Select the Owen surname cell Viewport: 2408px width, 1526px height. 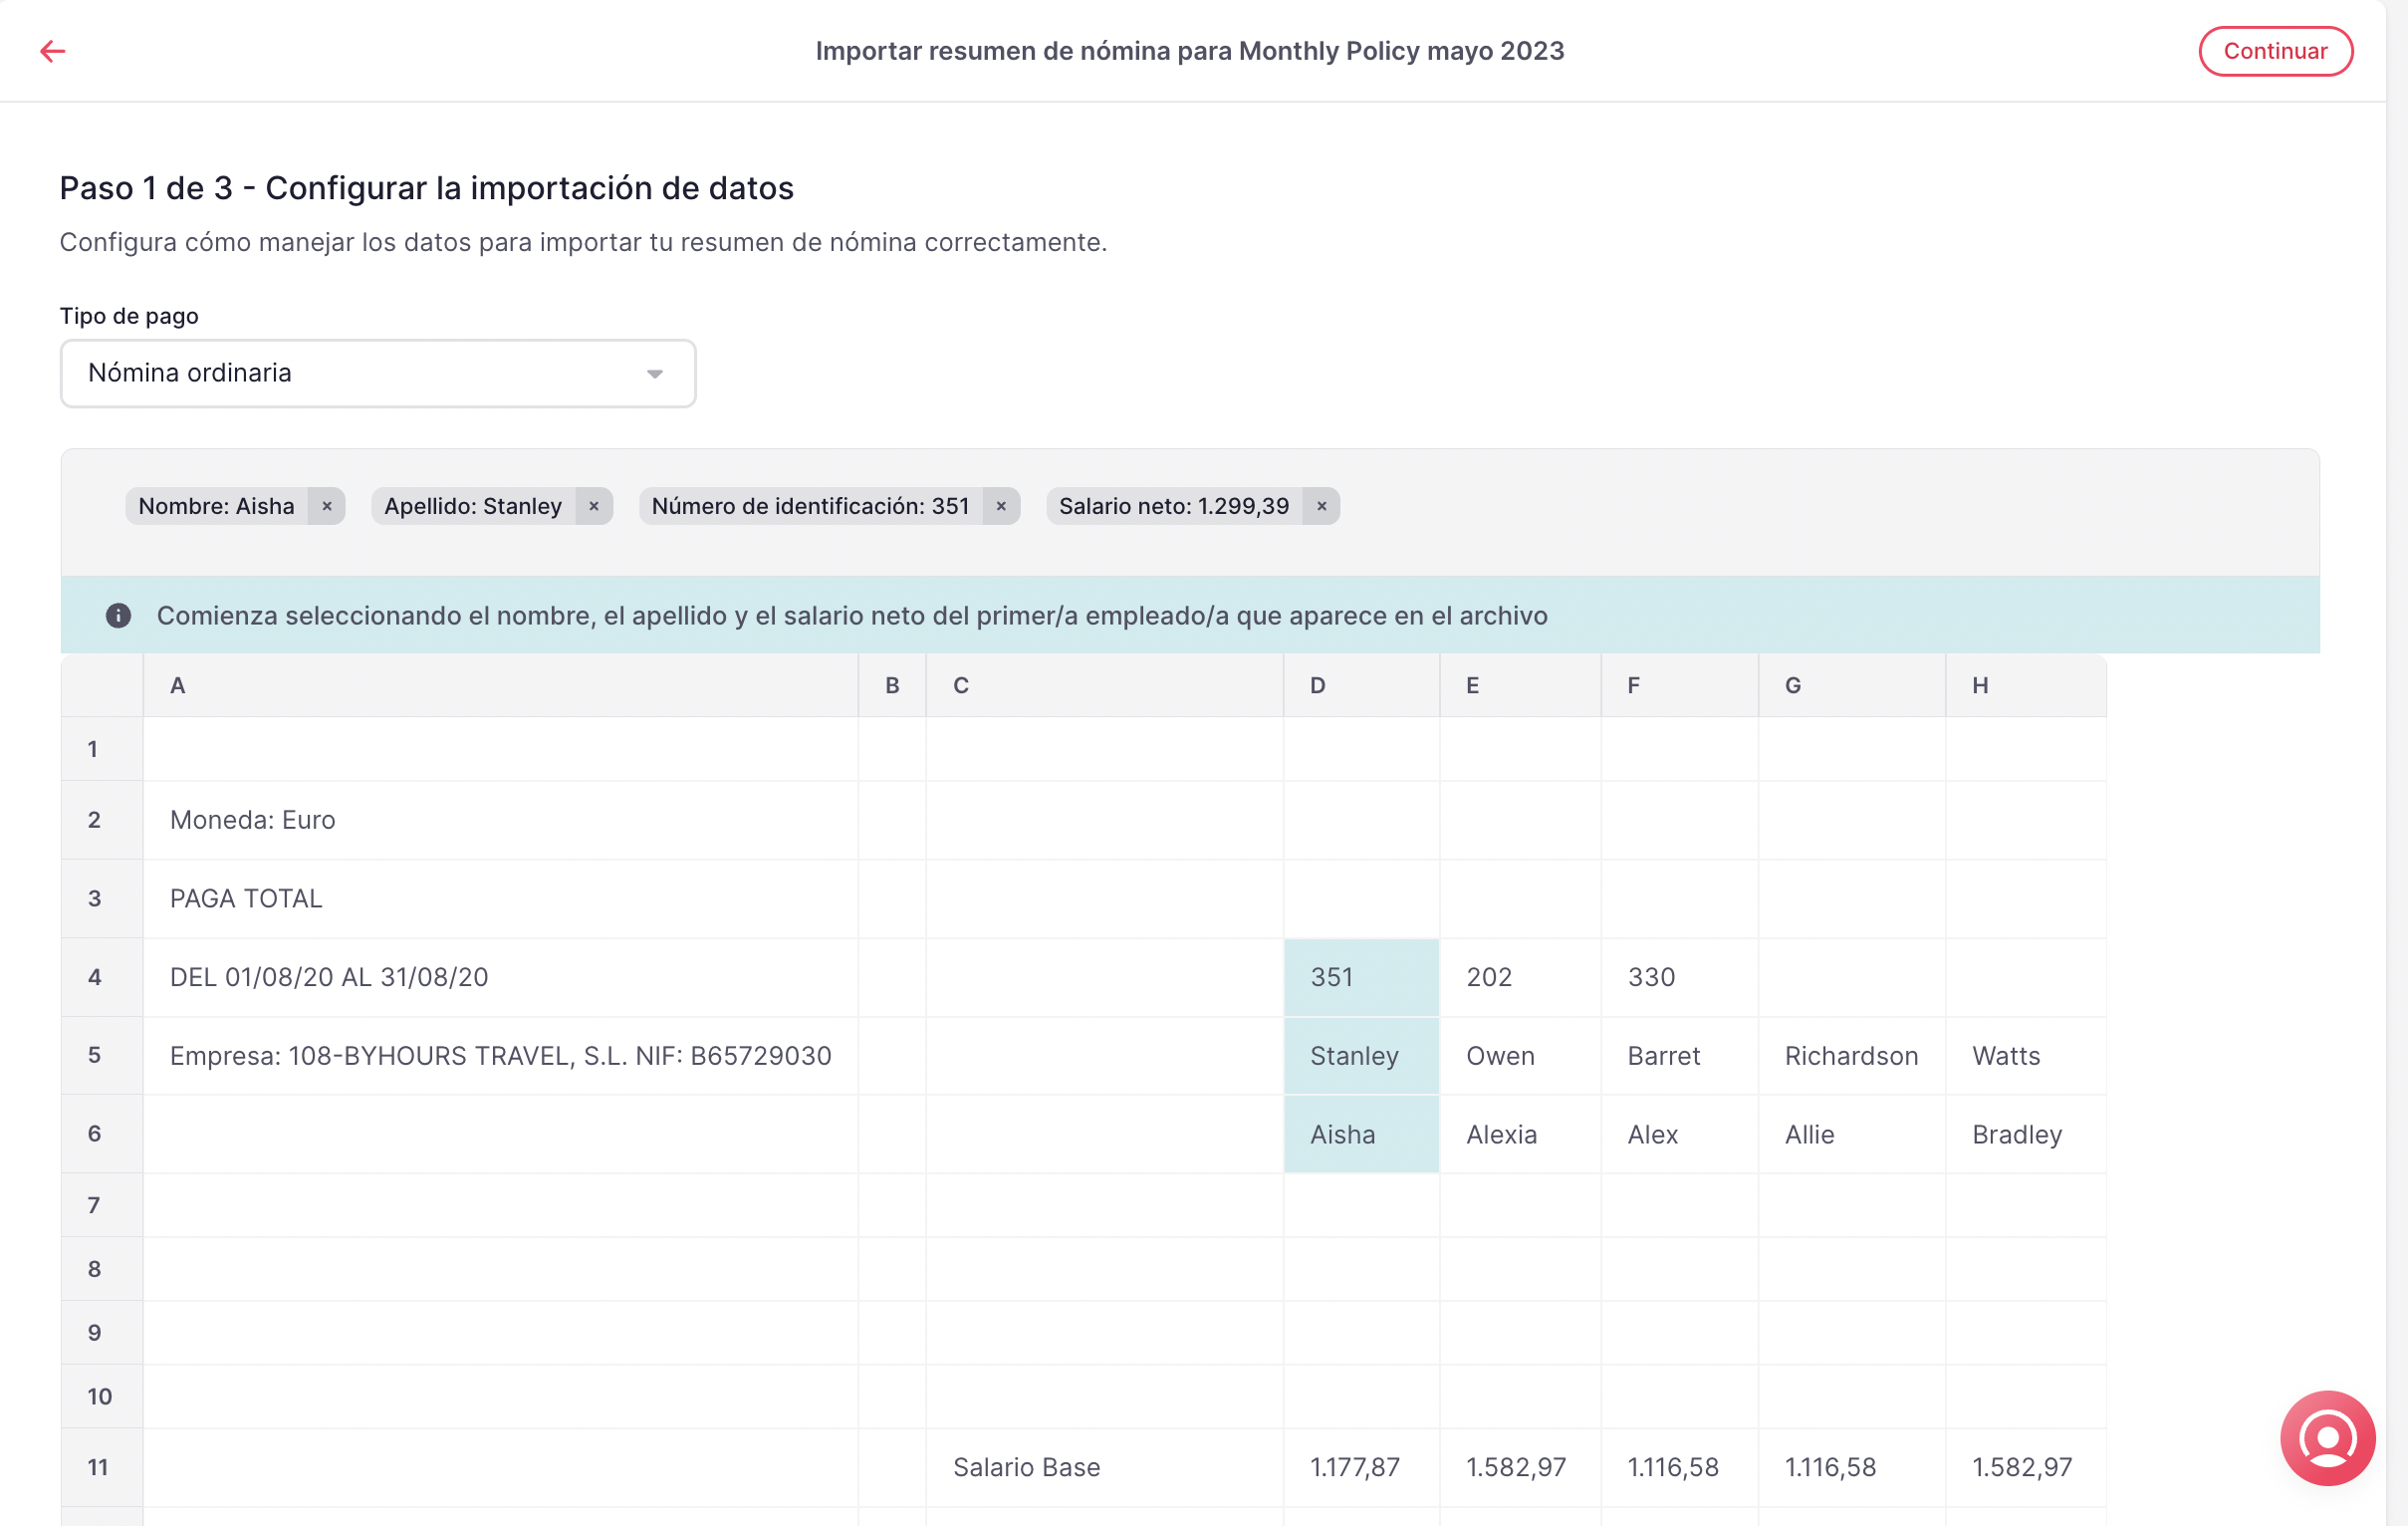click(x=1520, y=1056)
